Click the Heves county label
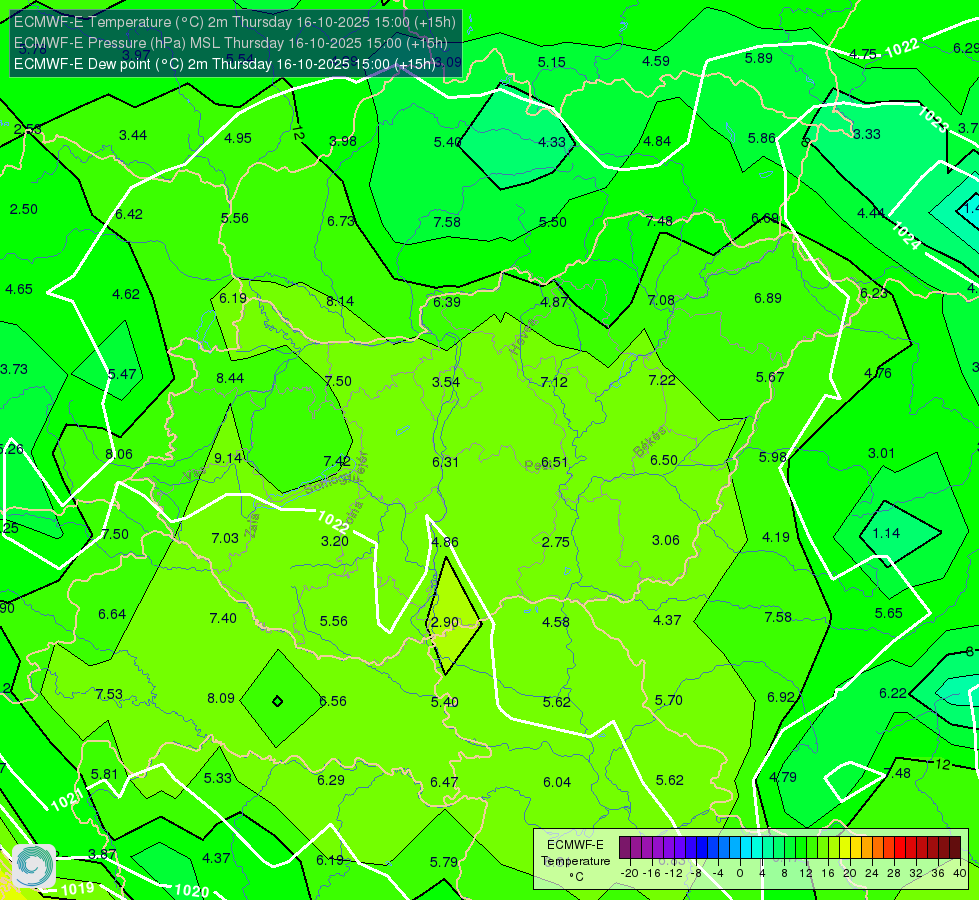This screenshot has width=979, height=900. tap(523, 336)
